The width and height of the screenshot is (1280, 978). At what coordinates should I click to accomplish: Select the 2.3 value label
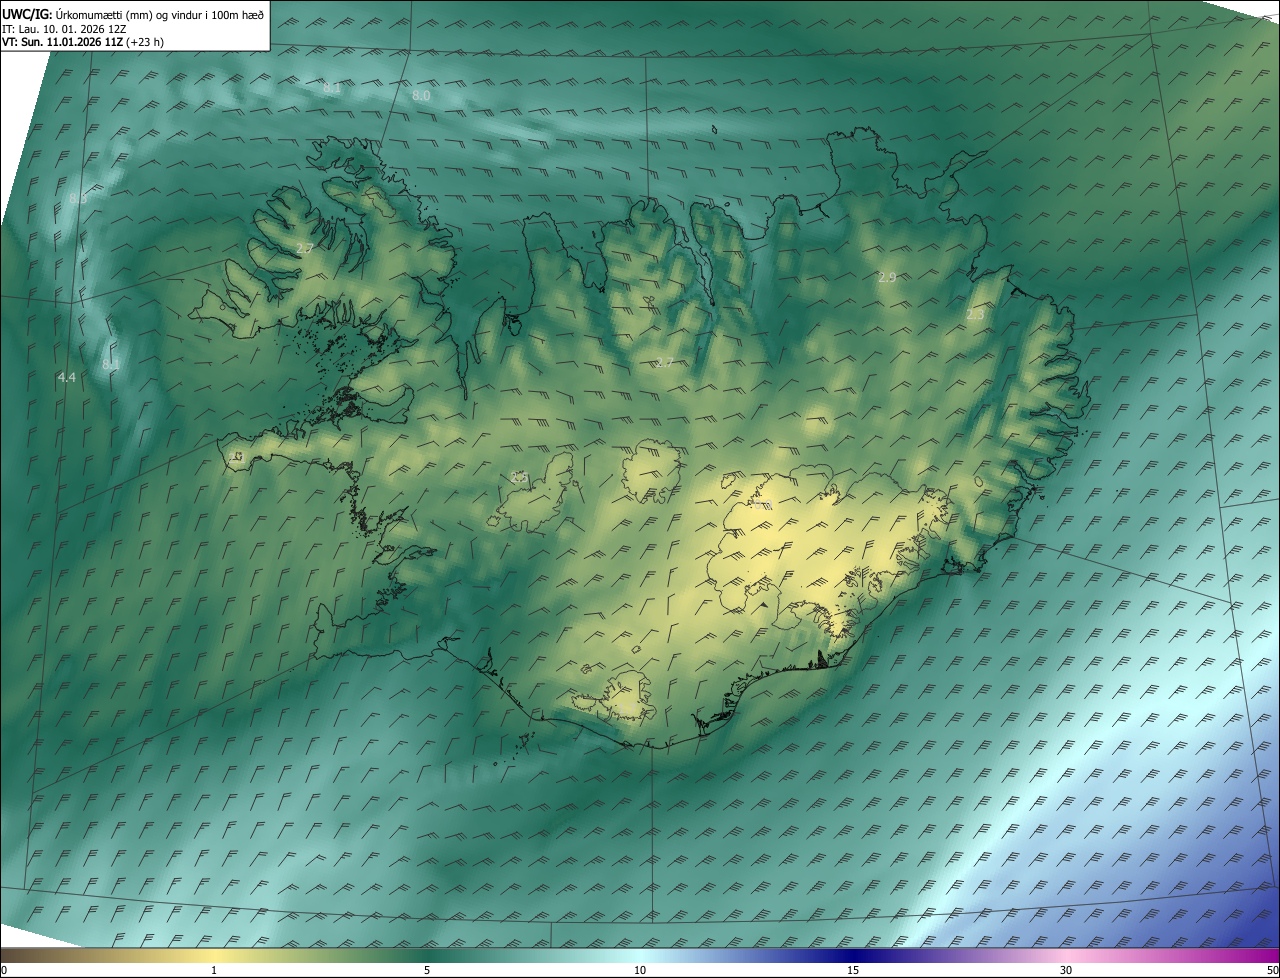tap(975, 315)
